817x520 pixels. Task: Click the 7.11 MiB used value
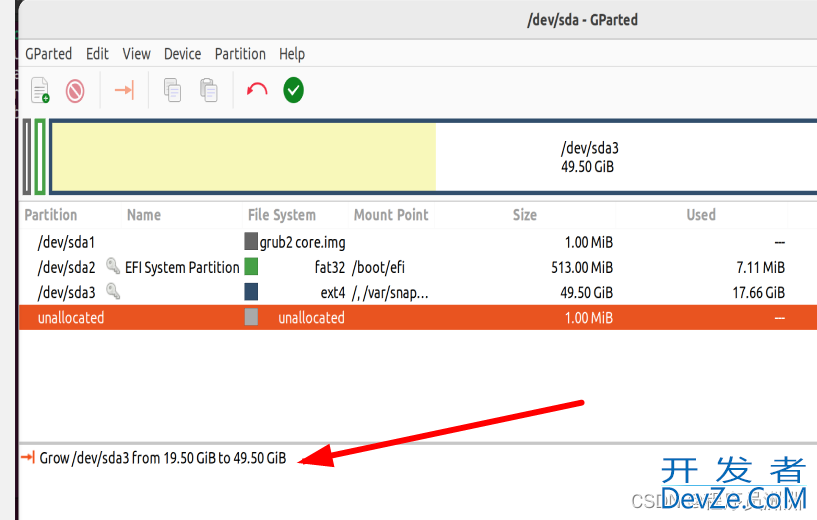point(760,267)
